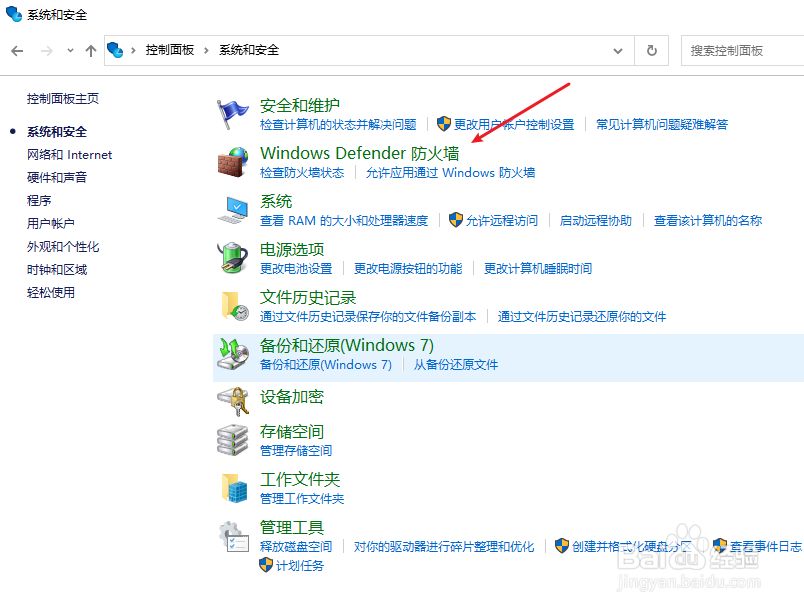Click 系统和安全 in the address breadcrumb
The image size is (804, 610).
[x=249, y=50]
